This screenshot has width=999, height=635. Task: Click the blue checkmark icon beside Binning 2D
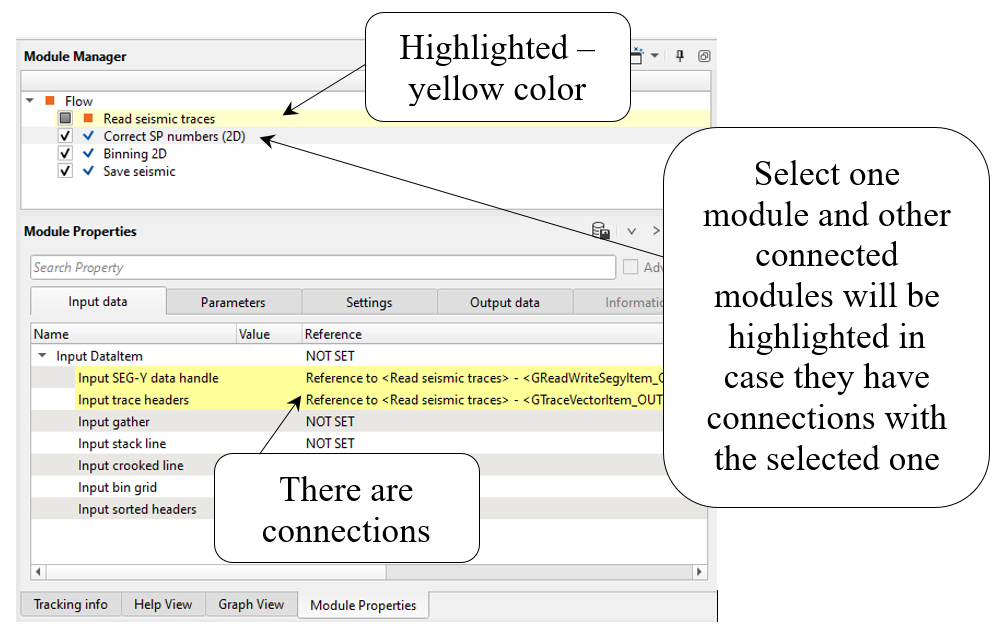(88, 154)
